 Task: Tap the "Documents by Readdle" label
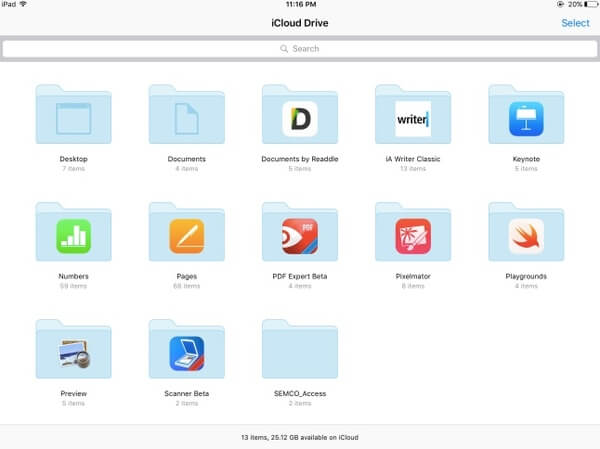(x=300, y=159)
